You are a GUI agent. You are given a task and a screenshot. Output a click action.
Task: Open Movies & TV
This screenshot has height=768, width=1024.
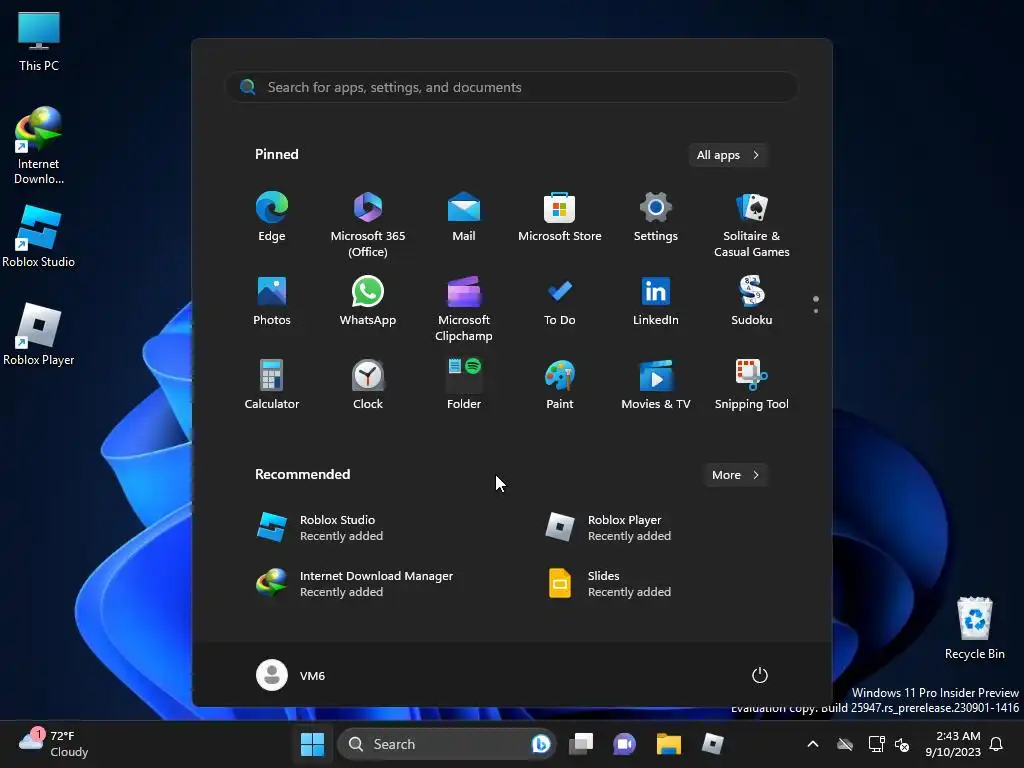point(656,384)
